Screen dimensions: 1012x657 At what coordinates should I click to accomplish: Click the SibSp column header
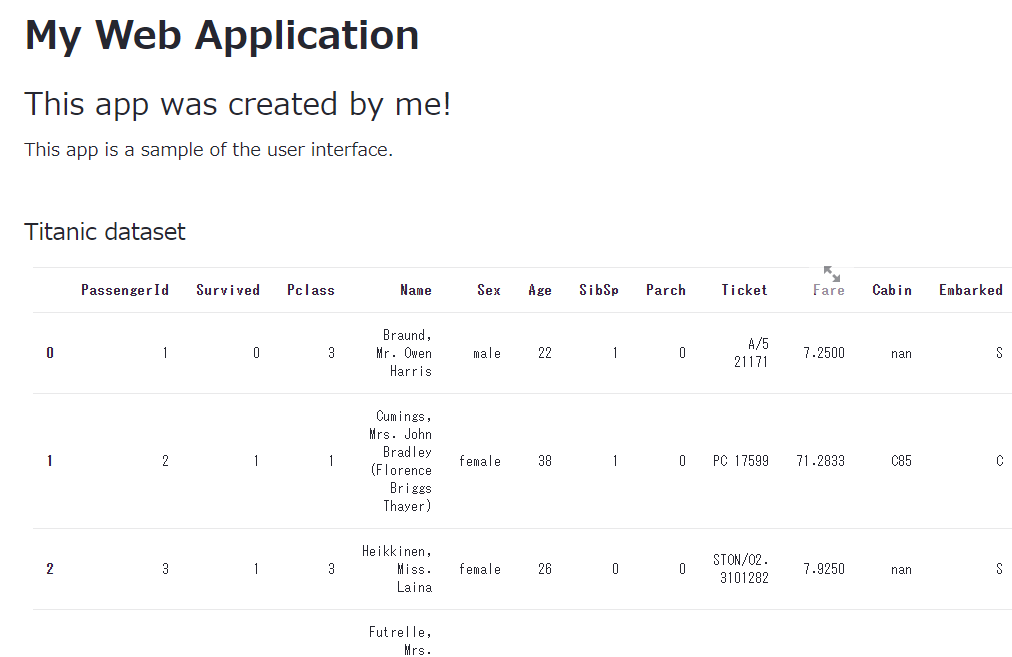tap(599, 290)
